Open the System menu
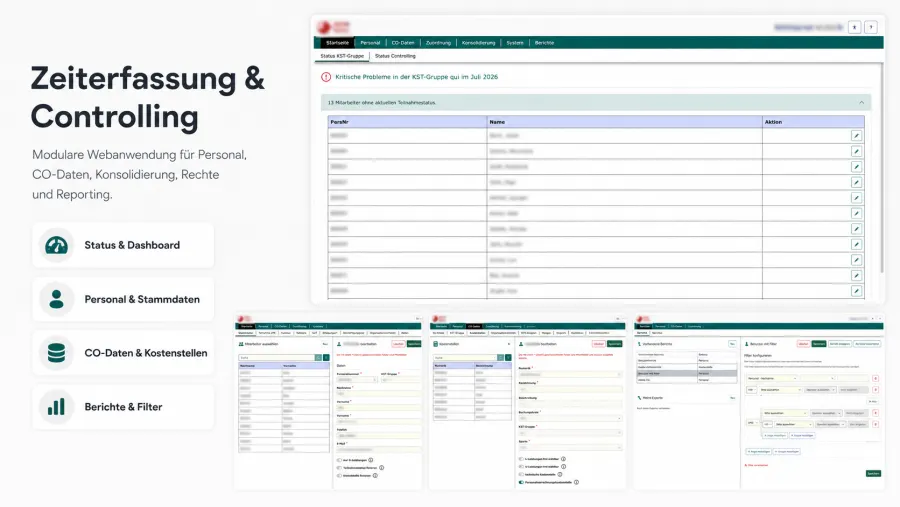Image resolution: width=900 pixels, height=507 pixels. coord(515,42)
